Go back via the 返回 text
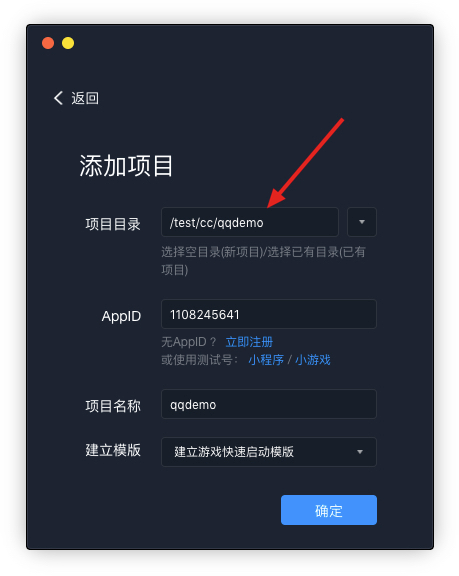The height and width of the screenshot is (576, 459). 85,98
